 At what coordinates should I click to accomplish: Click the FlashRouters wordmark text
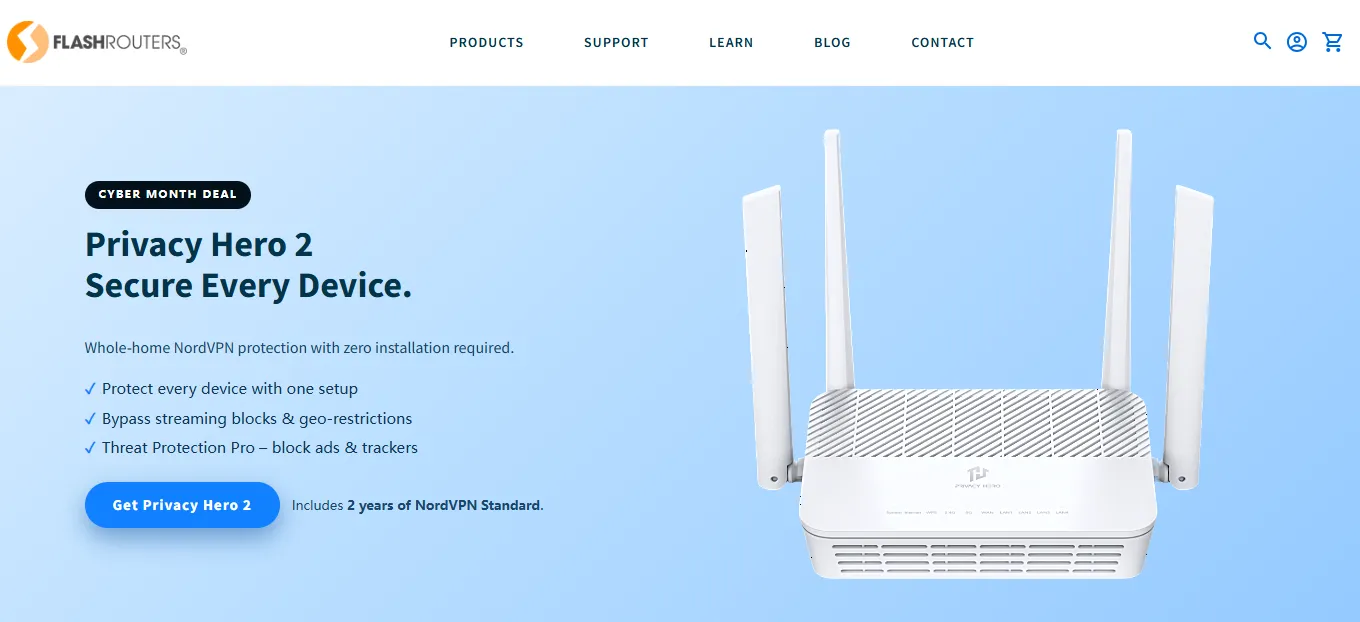pyautogui.click(x=120, y=43)
